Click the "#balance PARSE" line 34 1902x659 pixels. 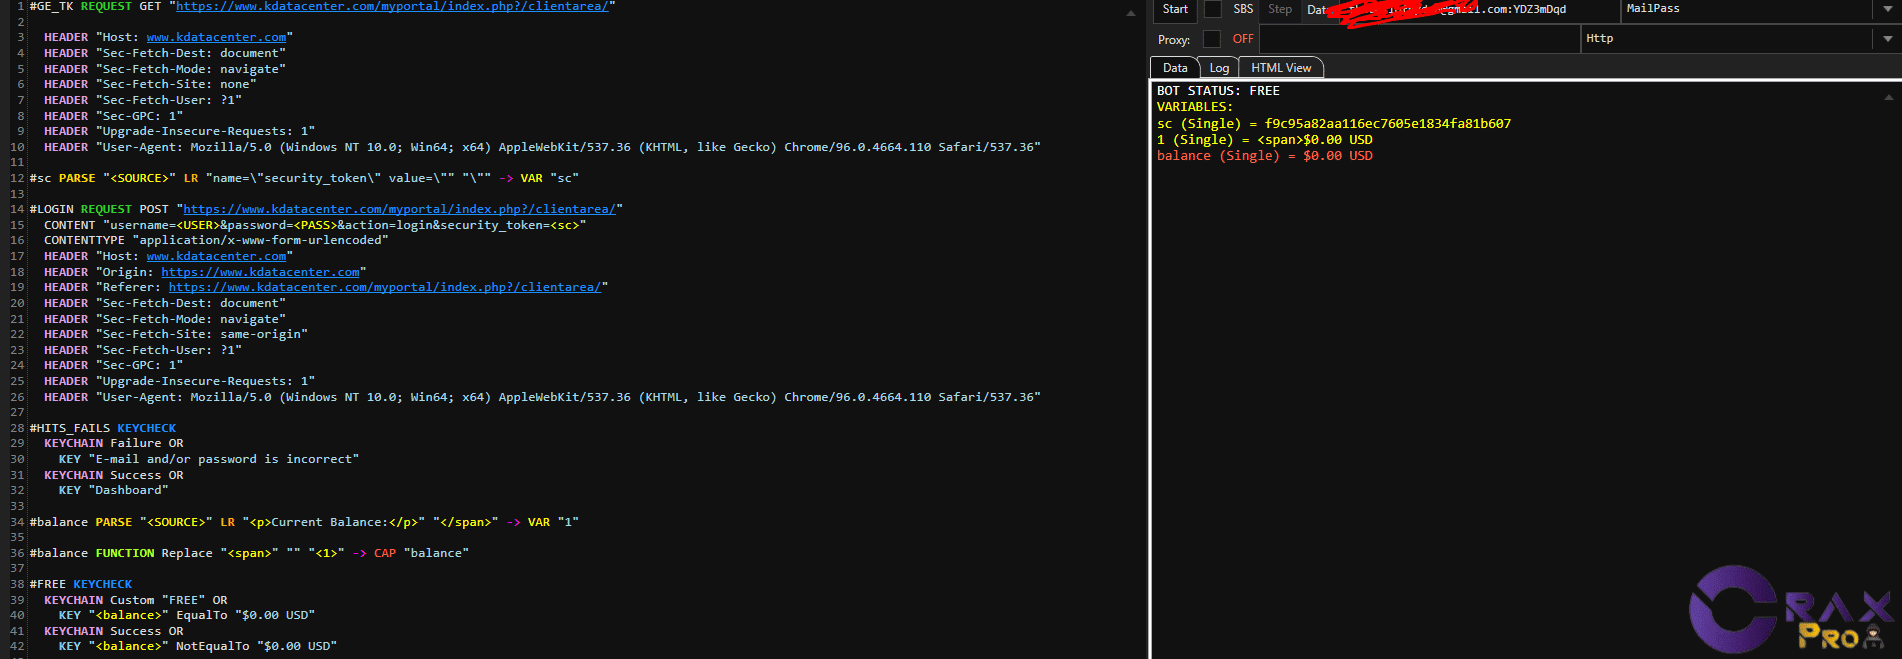[x=304, y=522]
